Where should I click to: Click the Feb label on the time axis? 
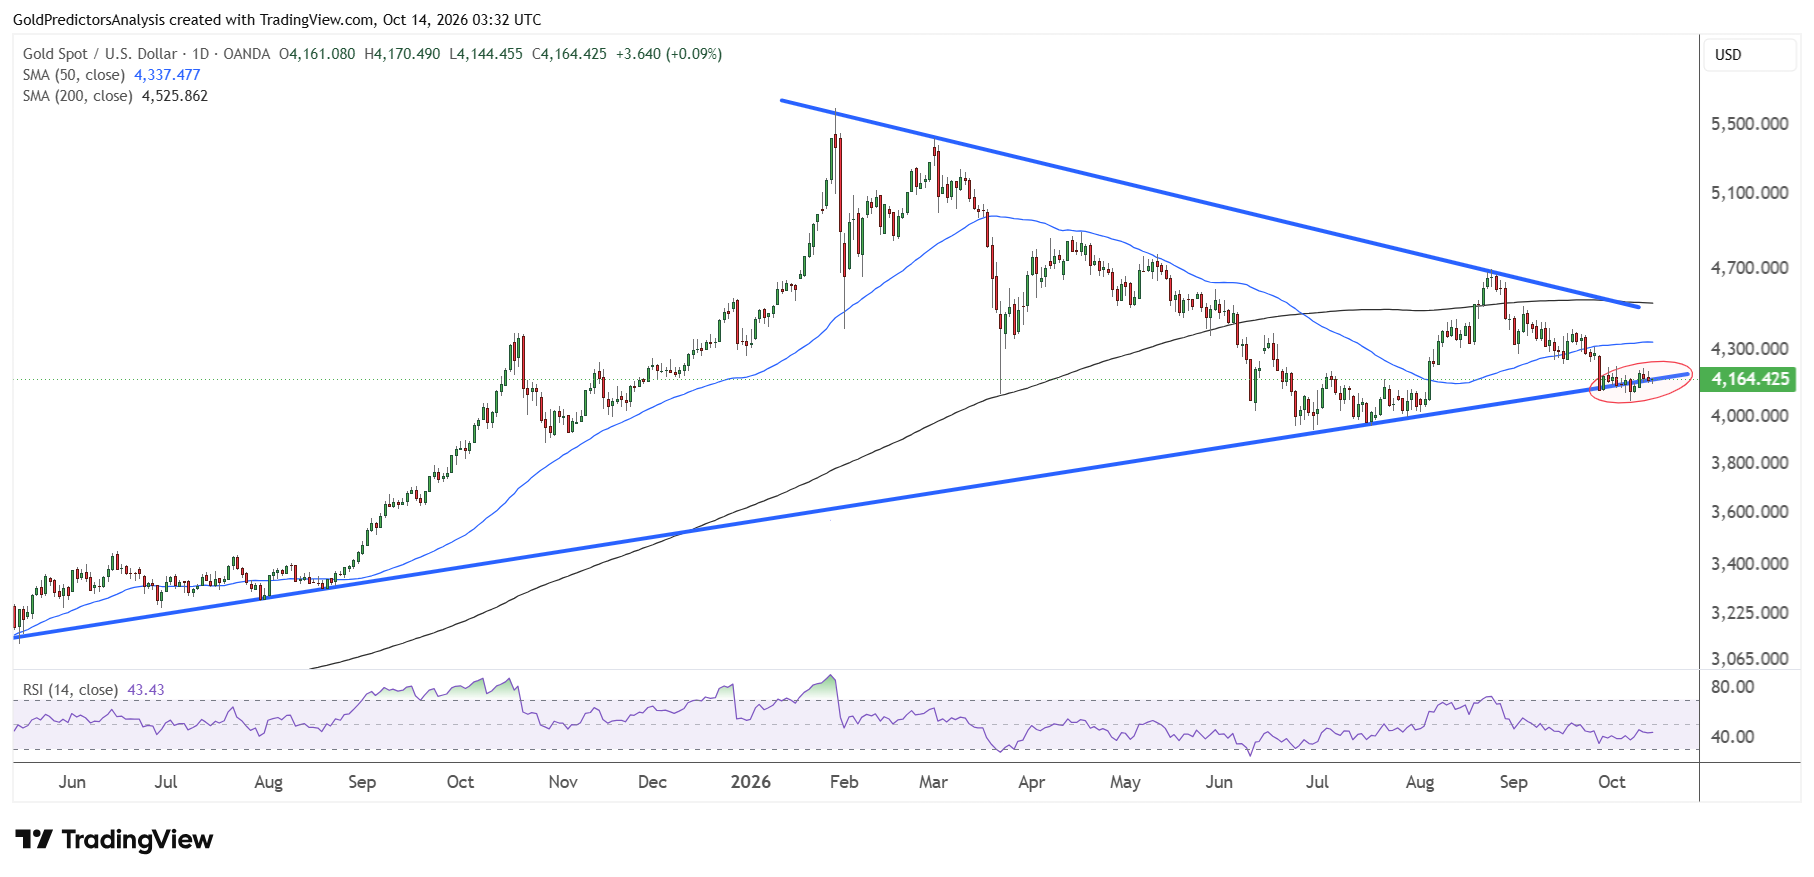tap(844, 782)
